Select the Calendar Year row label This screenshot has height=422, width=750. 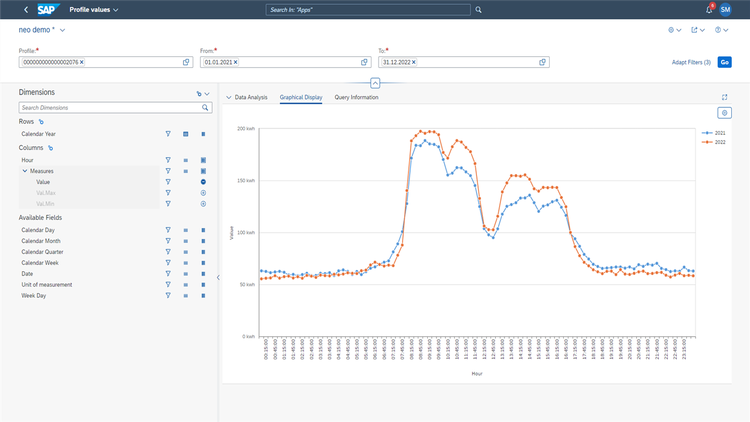point(38,134)
